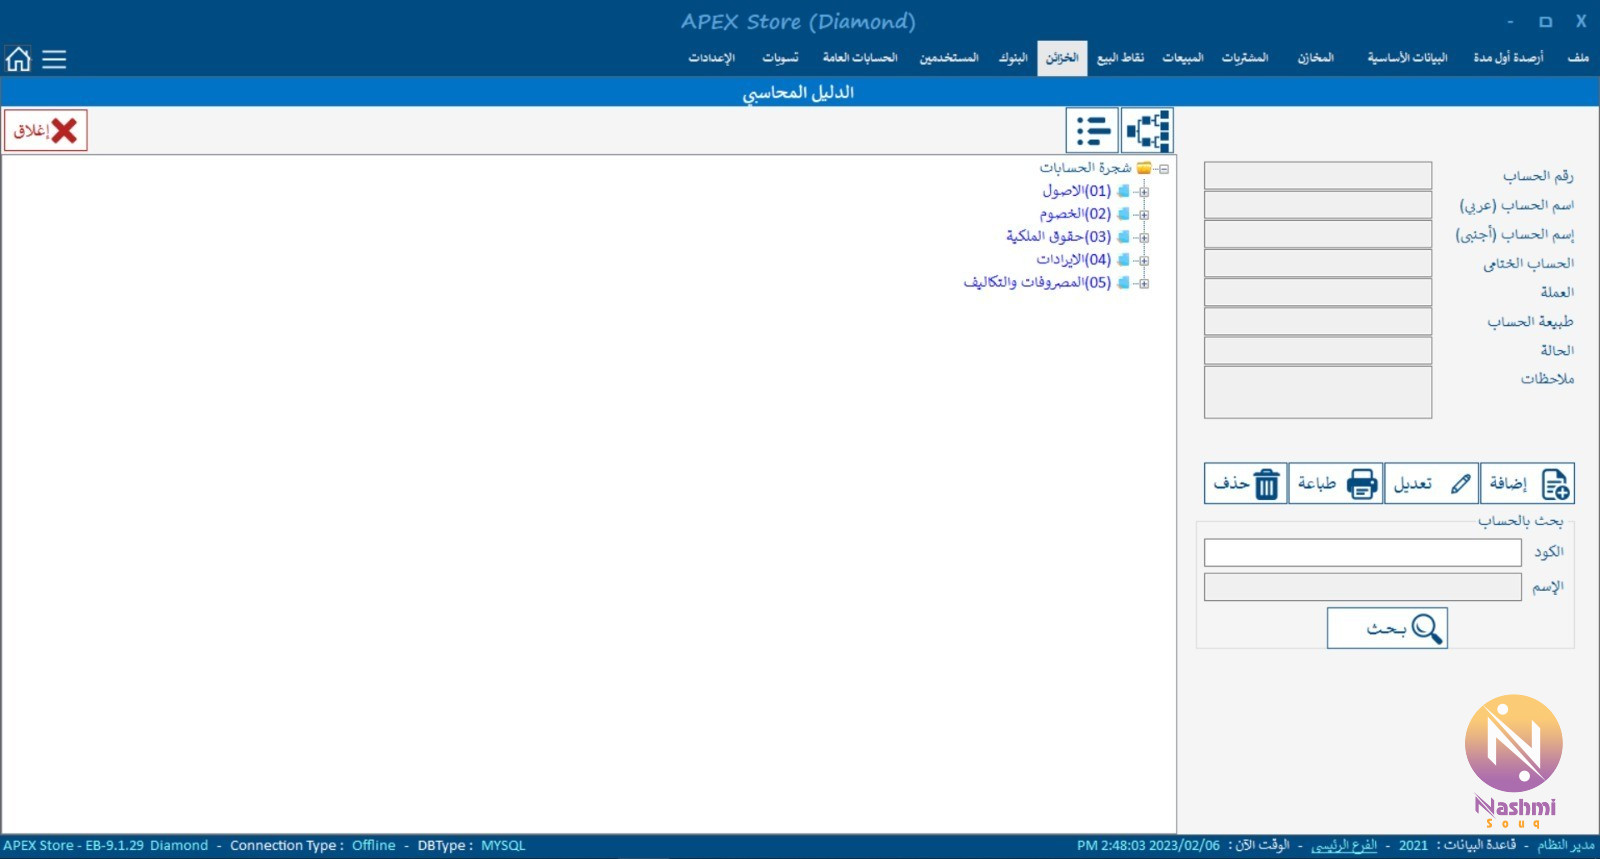The height and width of the screenshot is (859, 1600).
Task: Open the hamburger menu icon
Action: 54,59
